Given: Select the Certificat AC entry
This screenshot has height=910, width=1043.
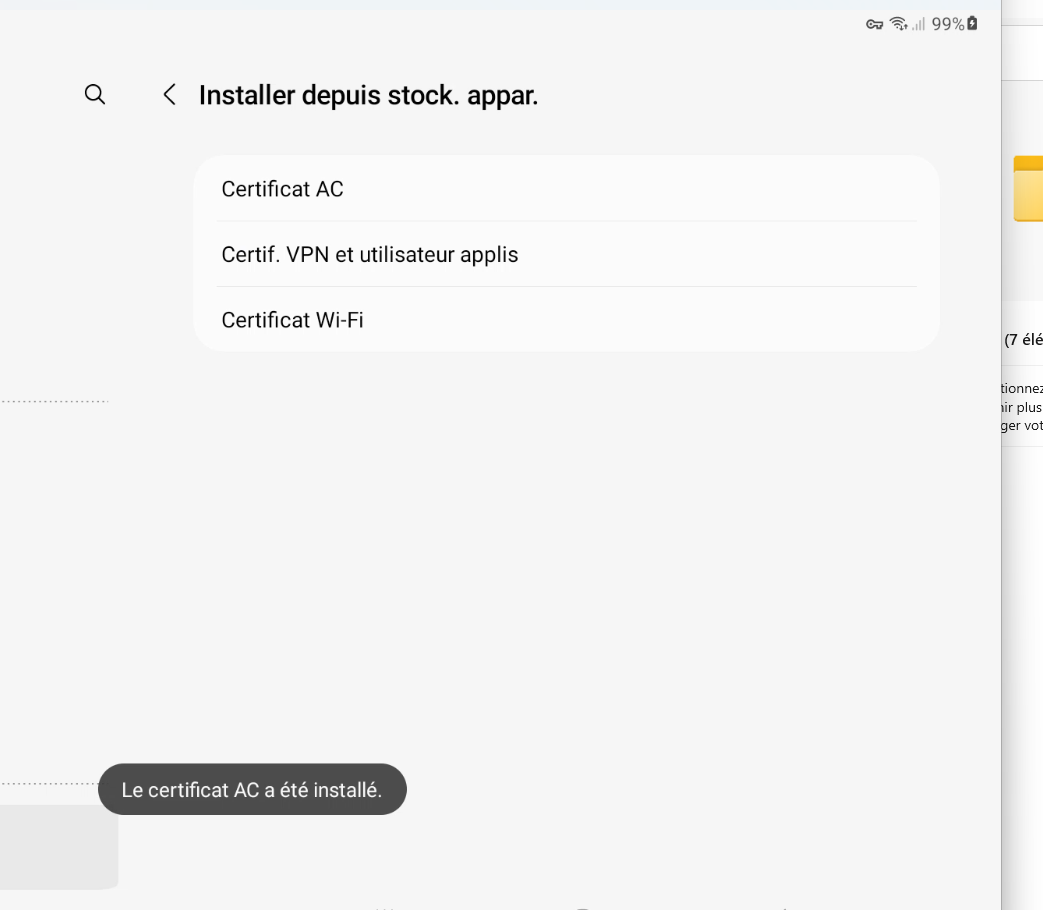Looking at the screenshot, I should coord(282,189).
